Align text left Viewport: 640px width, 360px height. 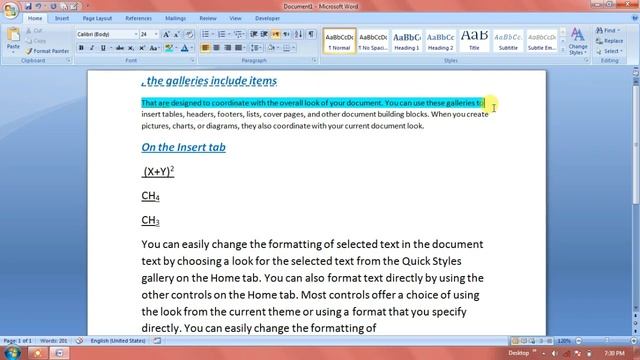point(205,48)
